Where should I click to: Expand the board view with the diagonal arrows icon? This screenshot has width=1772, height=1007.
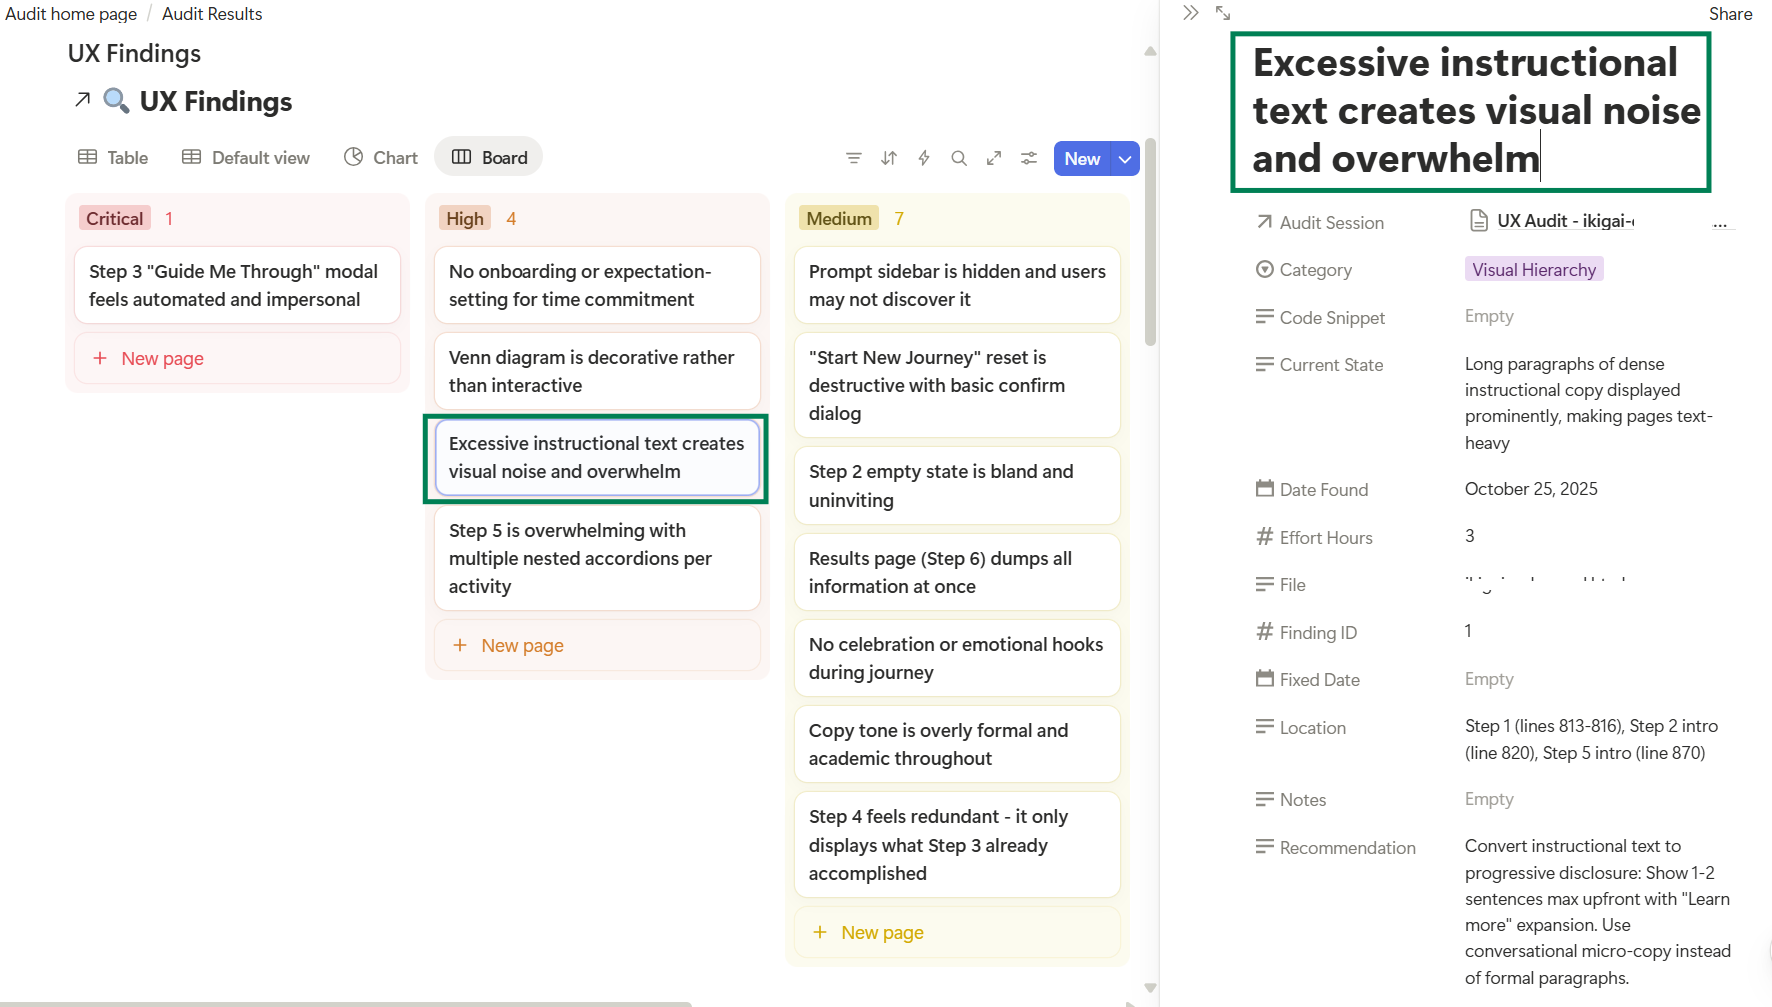(x=993, y=158)
